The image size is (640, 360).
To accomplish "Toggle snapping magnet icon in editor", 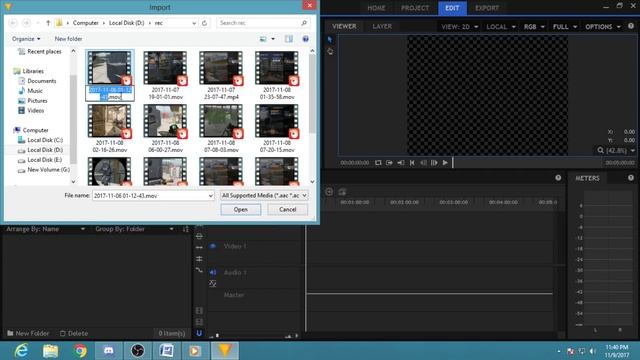I will [199, 333].
